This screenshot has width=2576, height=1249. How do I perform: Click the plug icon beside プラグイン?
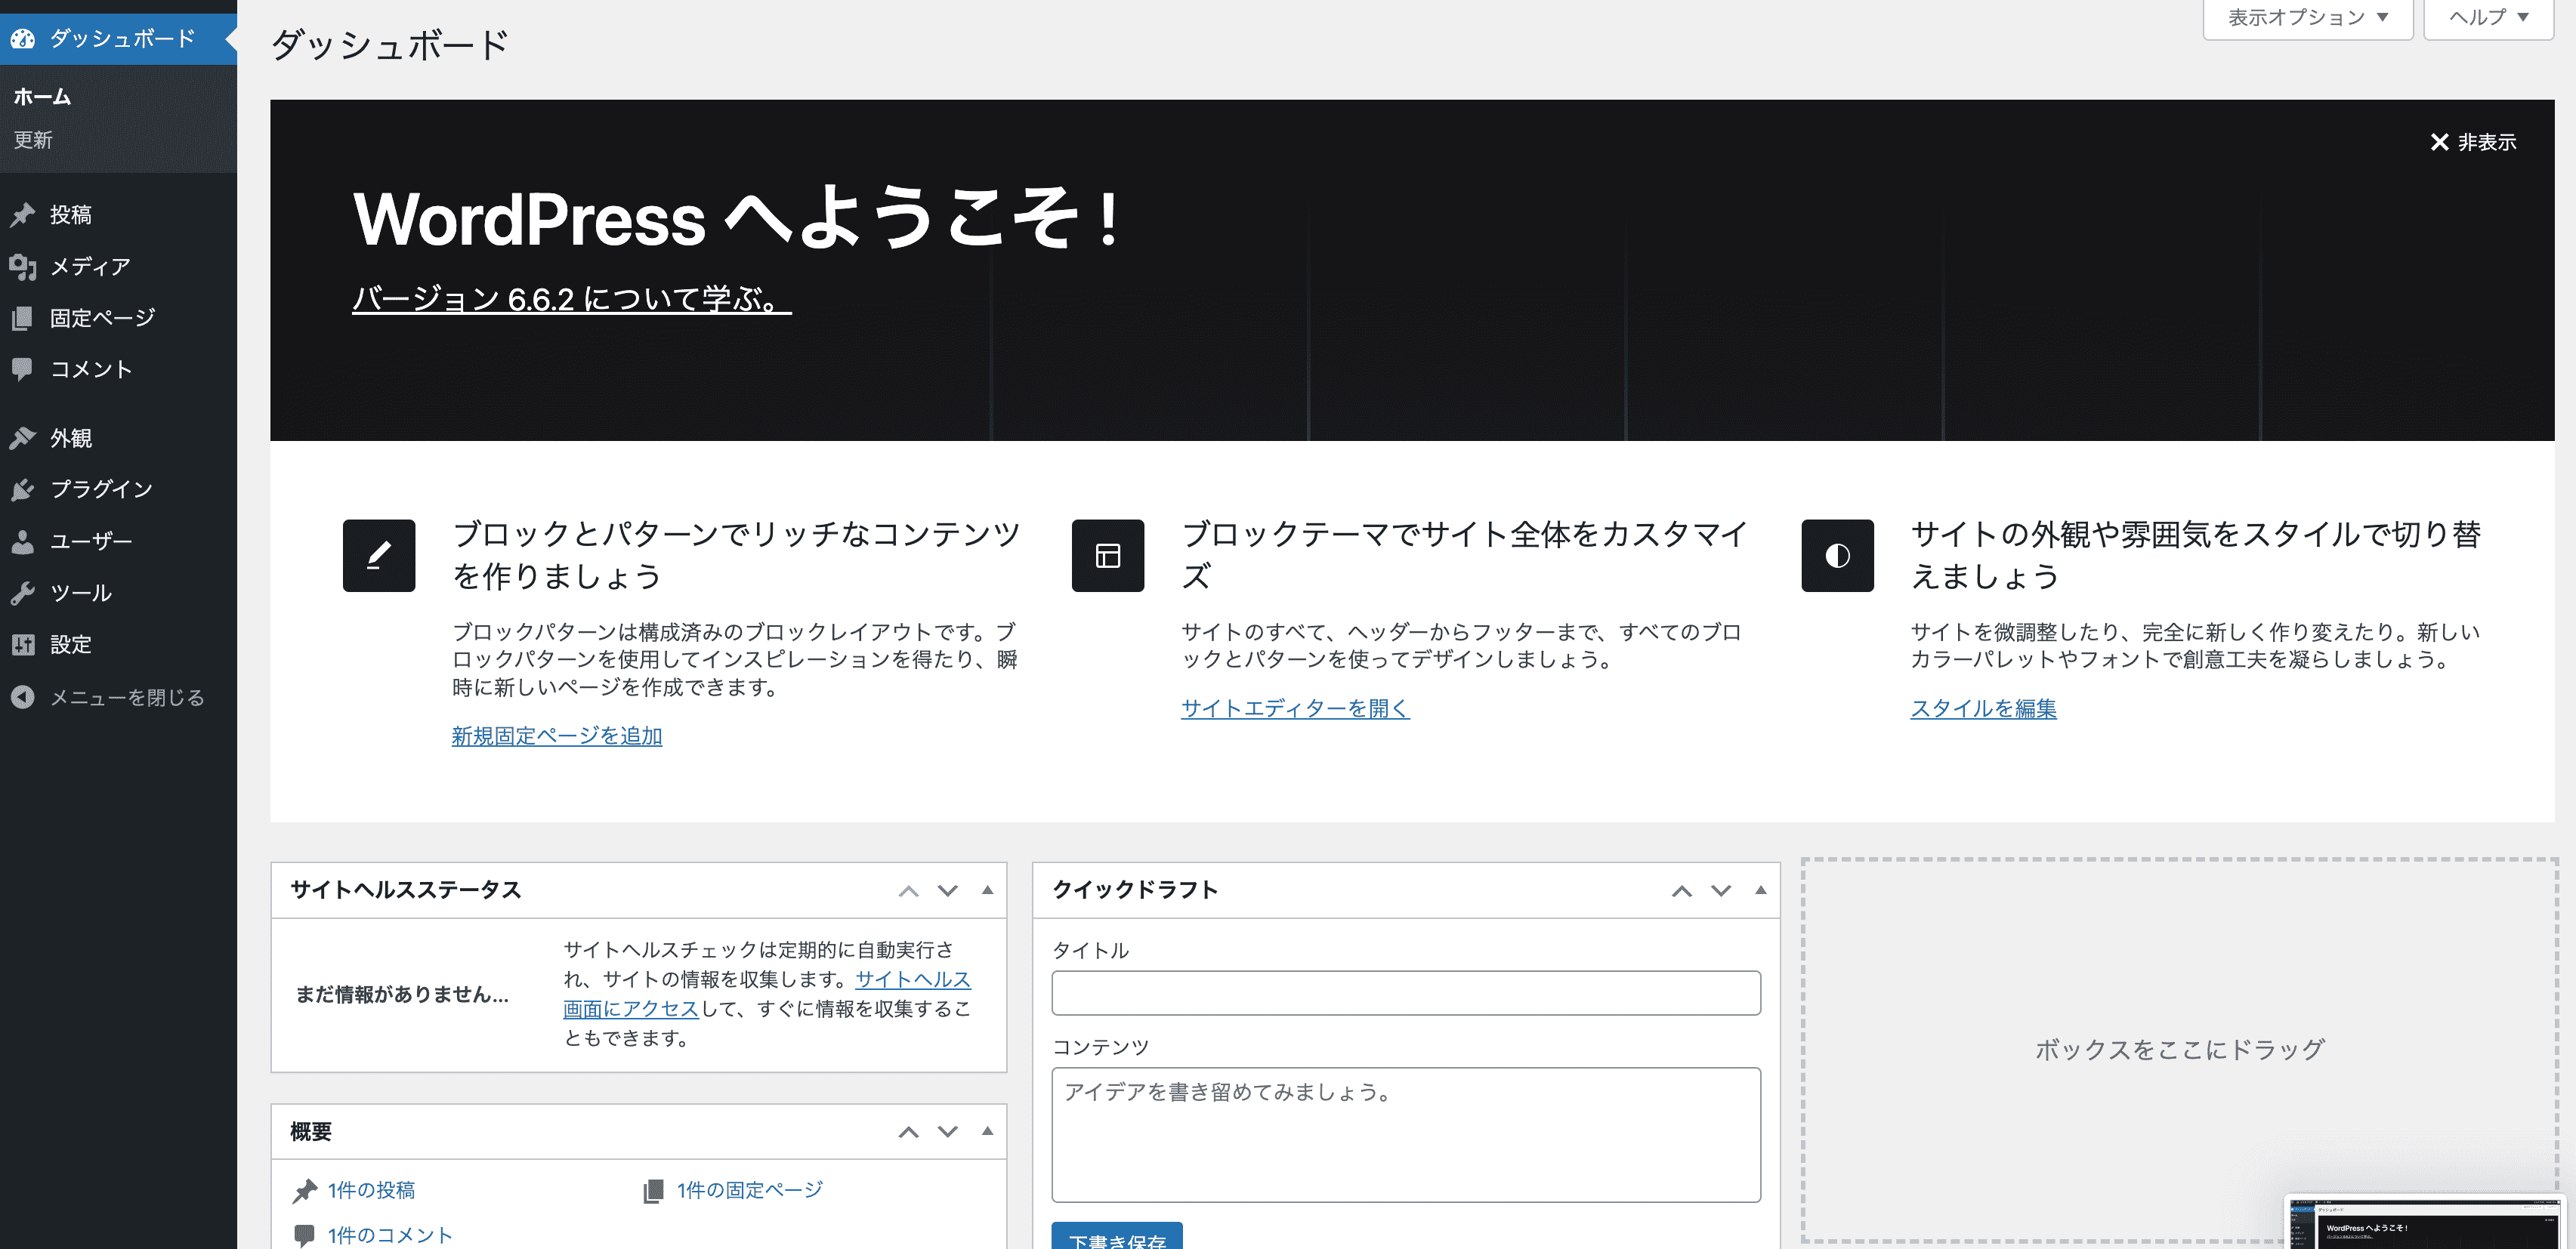pos(23,489)
